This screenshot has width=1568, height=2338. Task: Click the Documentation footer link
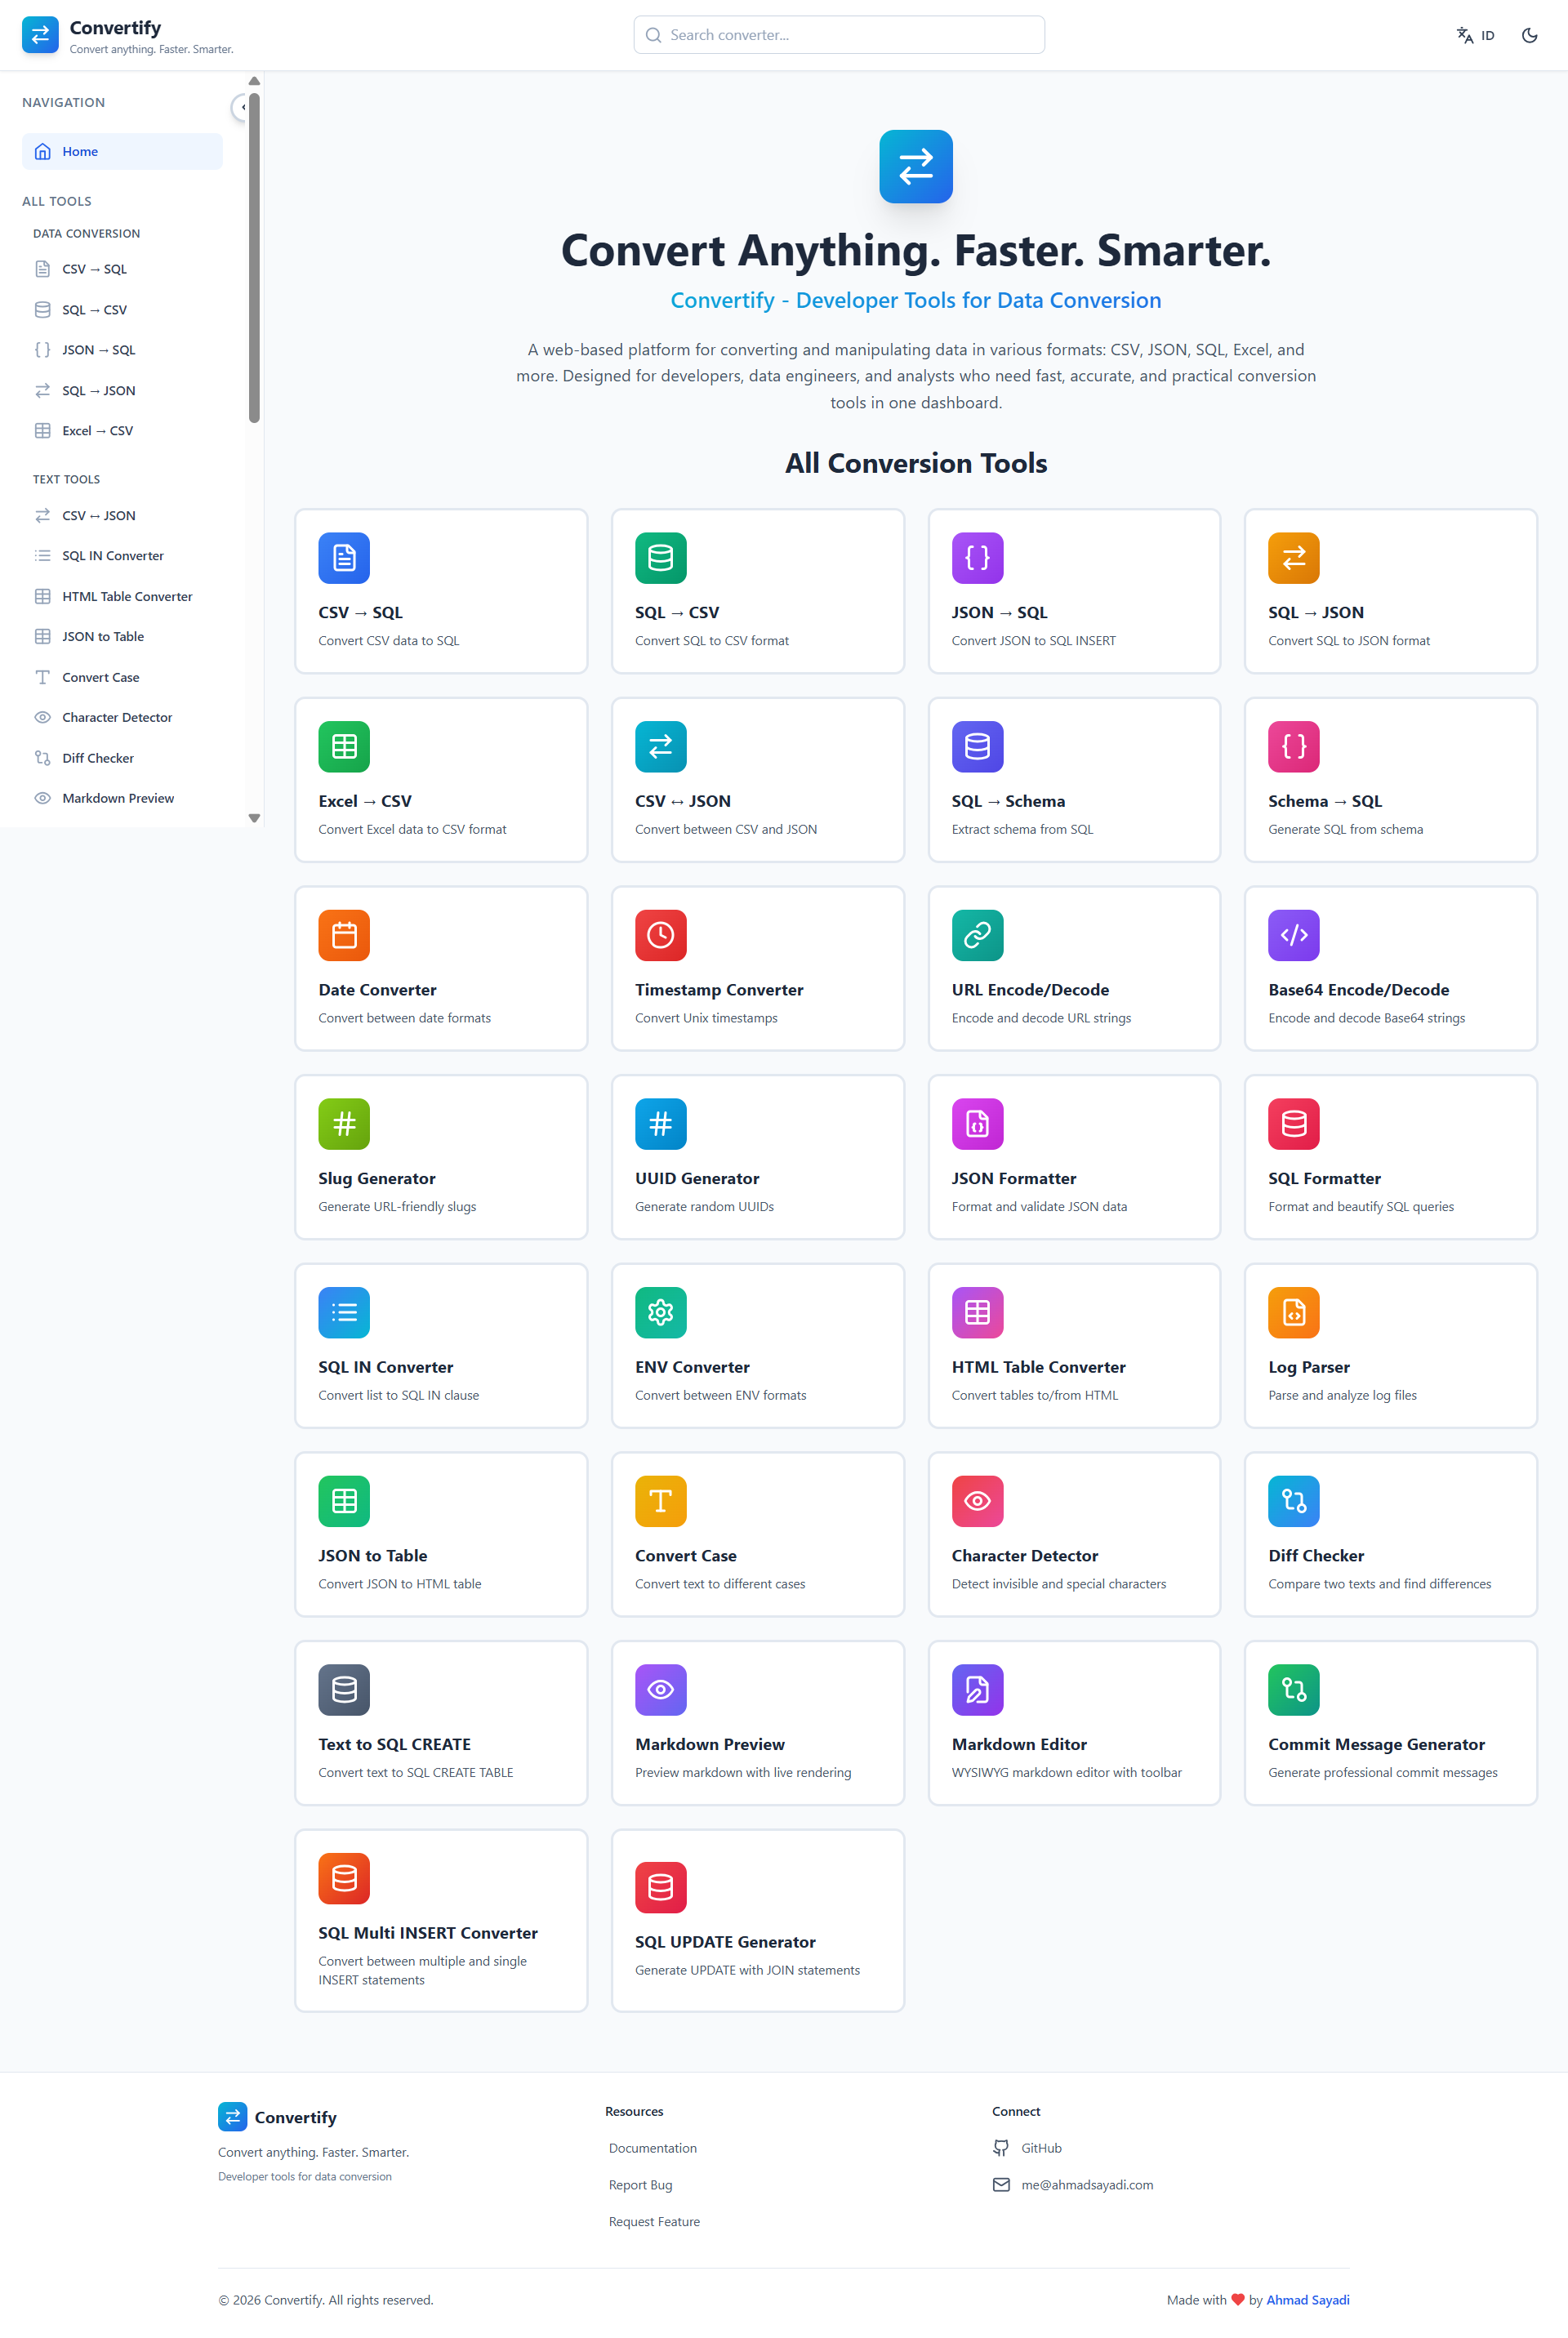[653, 2148]
